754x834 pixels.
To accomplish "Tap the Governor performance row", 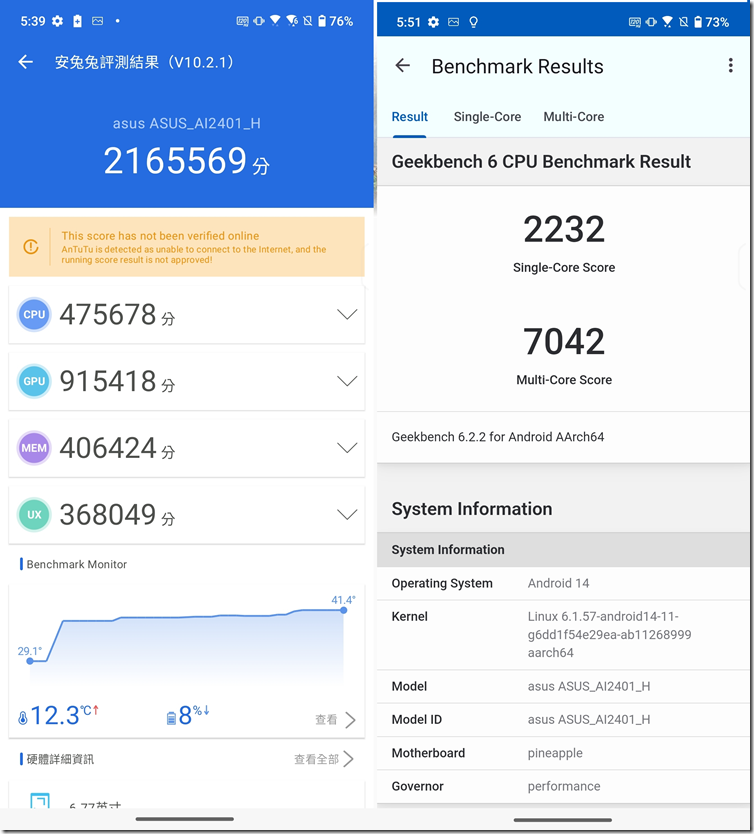I will click(563, 786).
